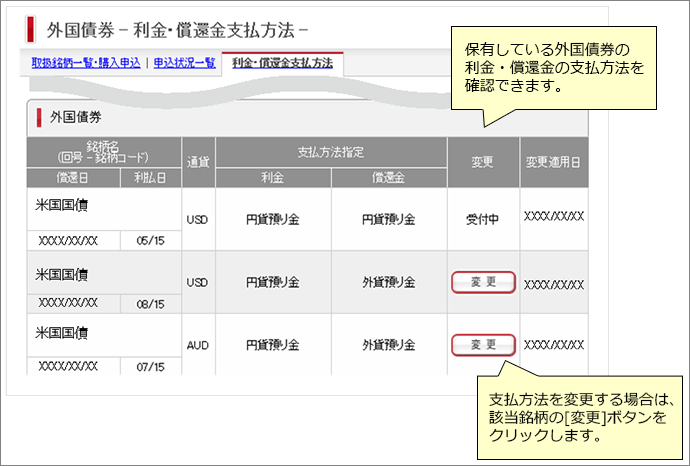Click the 08/15 interest date cell

tap(150, 303)
